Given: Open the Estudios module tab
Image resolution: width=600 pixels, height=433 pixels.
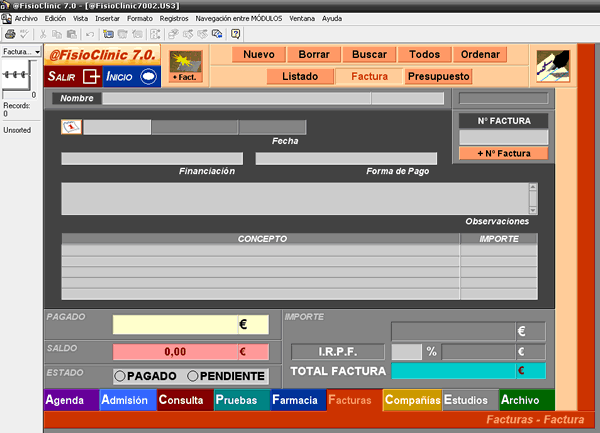Looking at the screenshot, I should 471,400.
